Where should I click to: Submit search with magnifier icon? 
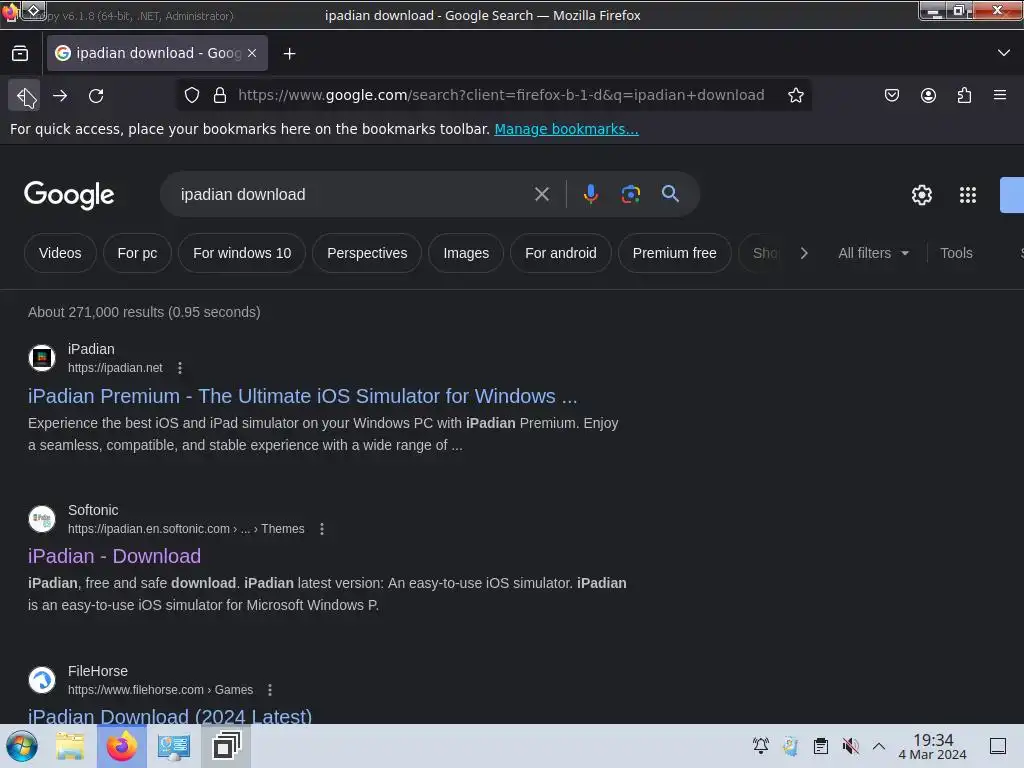[670, 194]
